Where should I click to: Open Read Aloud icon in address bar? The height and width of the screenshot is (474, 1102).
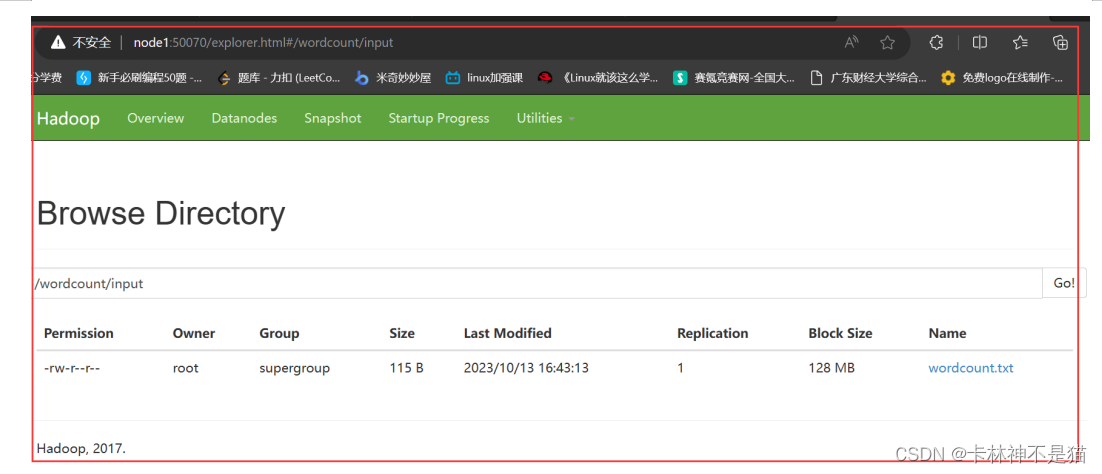852,43
